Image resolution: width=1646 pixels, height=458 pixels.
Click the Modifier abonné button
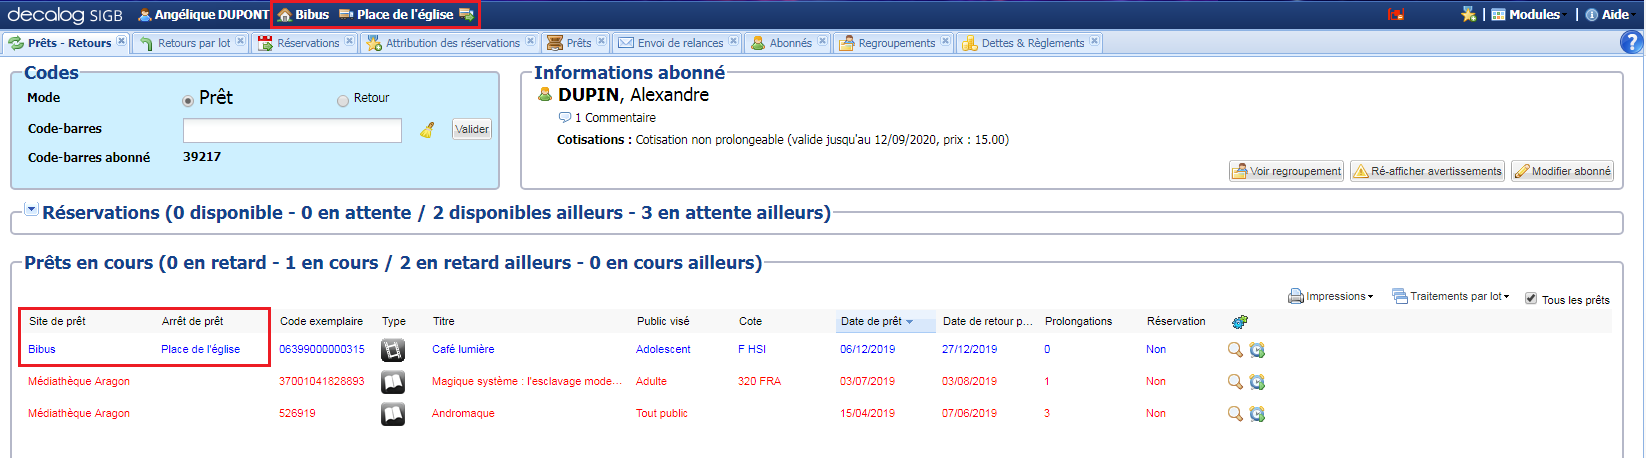pos(1561,171)
